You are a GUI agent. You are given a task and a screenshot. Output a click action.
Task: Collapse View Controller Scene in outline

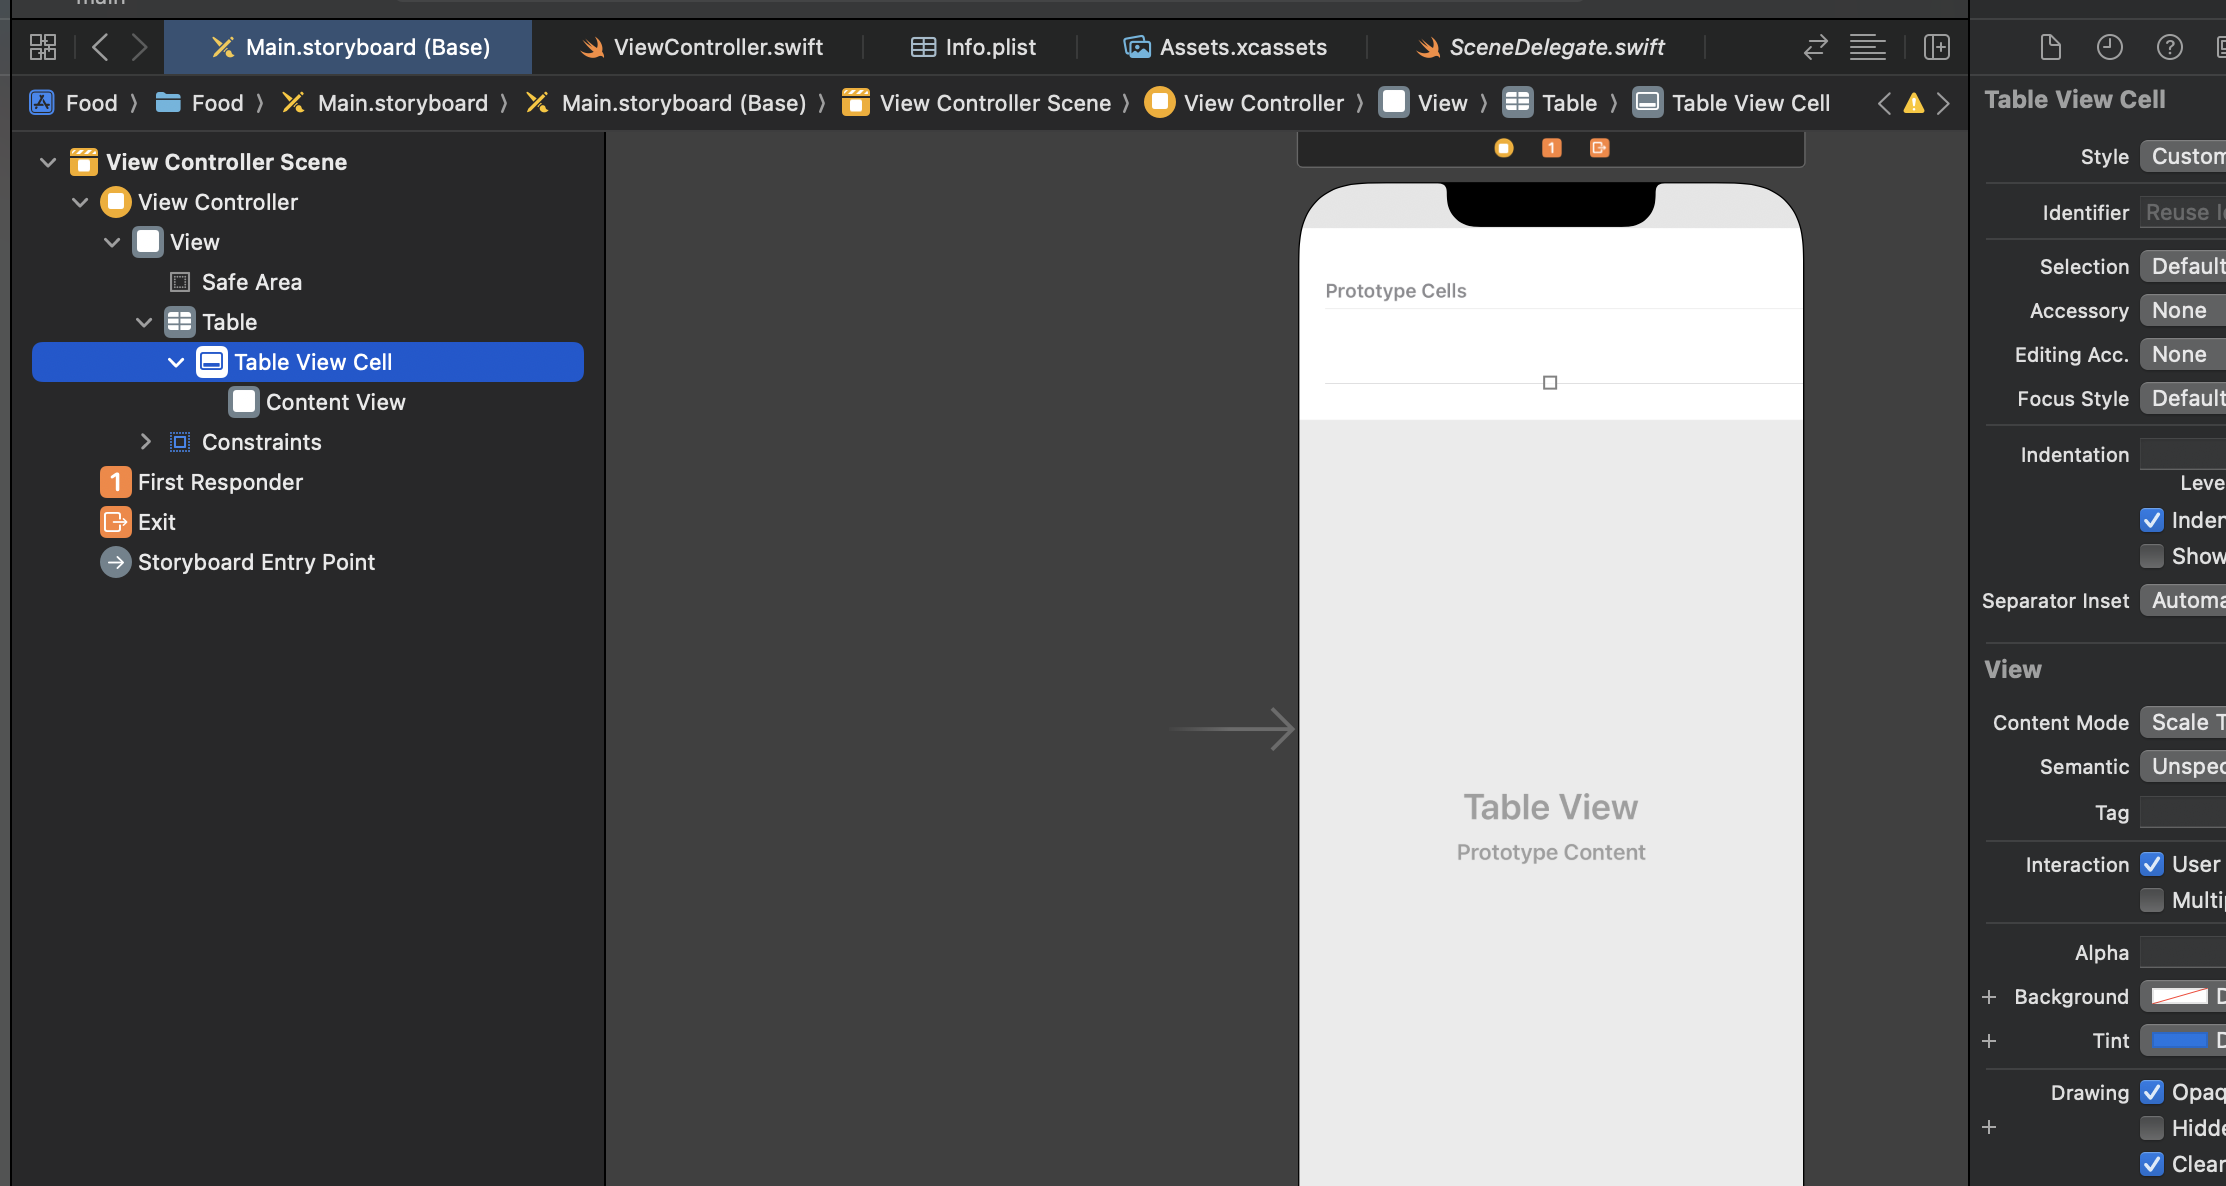47,162
